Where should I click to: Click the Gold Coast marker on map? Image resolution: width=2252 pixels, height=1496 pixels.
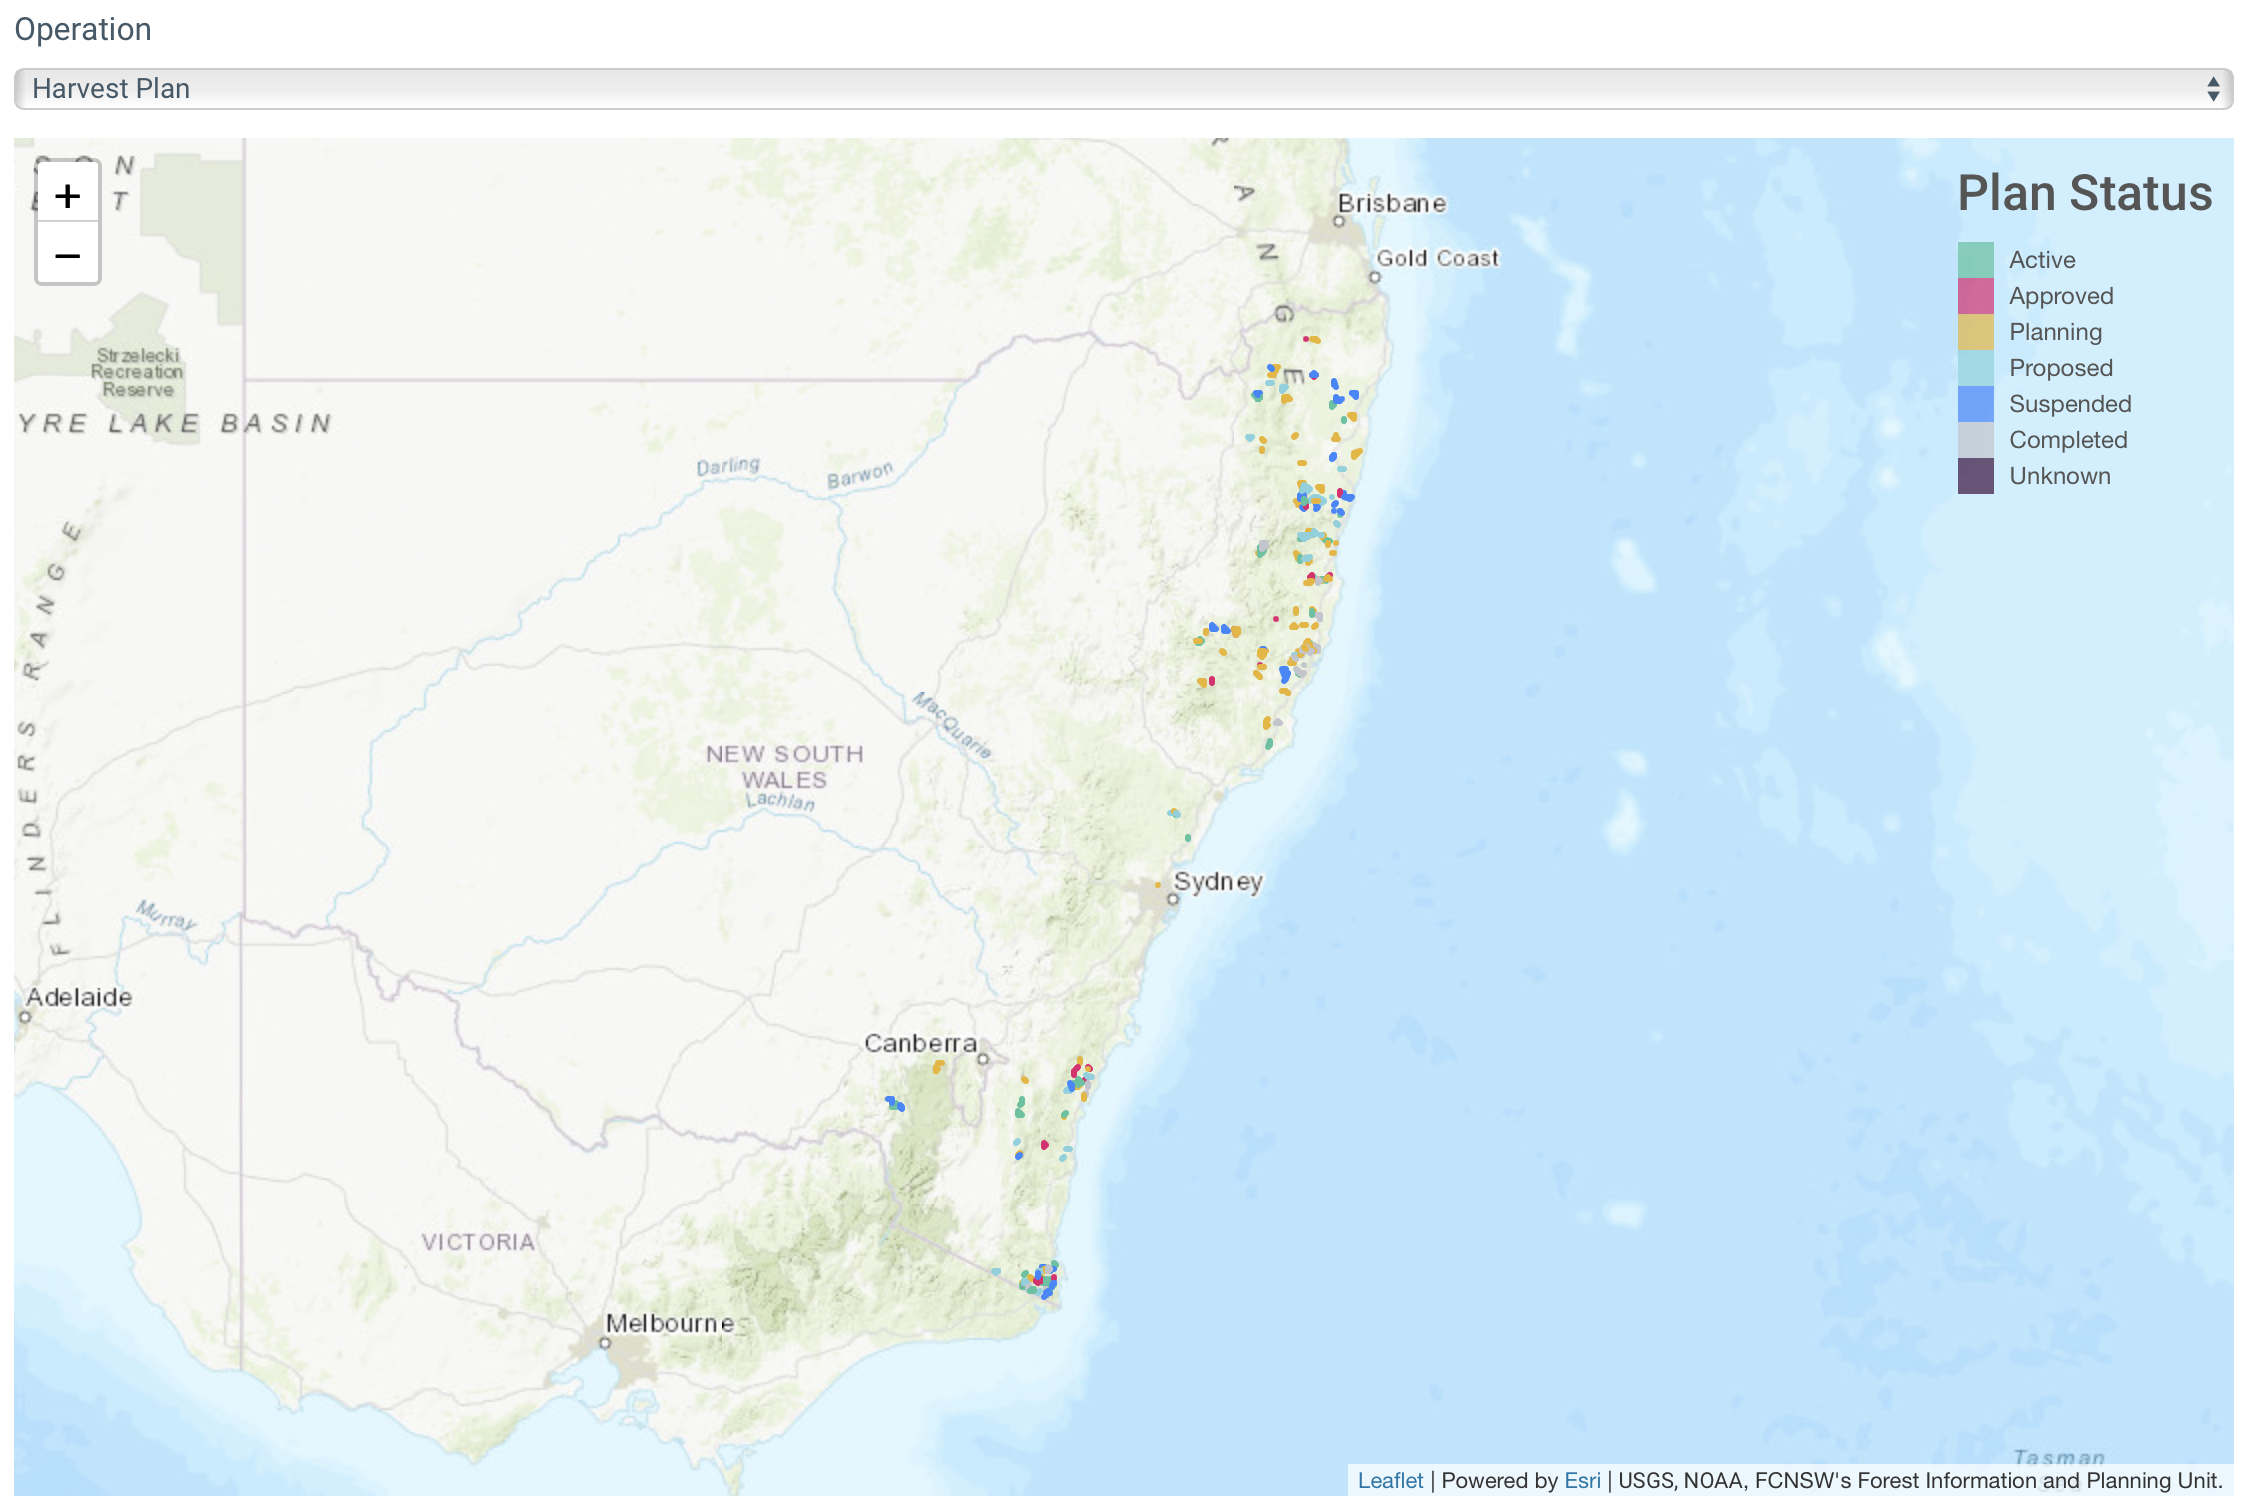[x=1375, y=277]
